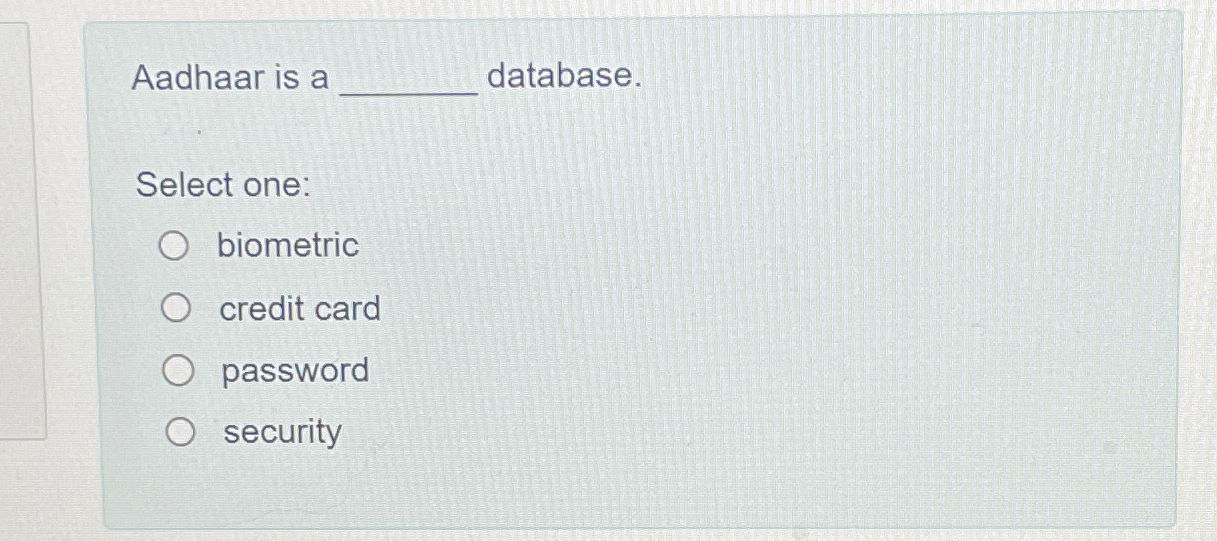1217x541 pixels.
Task: Choose the credit card radio option
Action: click(177, 309)
